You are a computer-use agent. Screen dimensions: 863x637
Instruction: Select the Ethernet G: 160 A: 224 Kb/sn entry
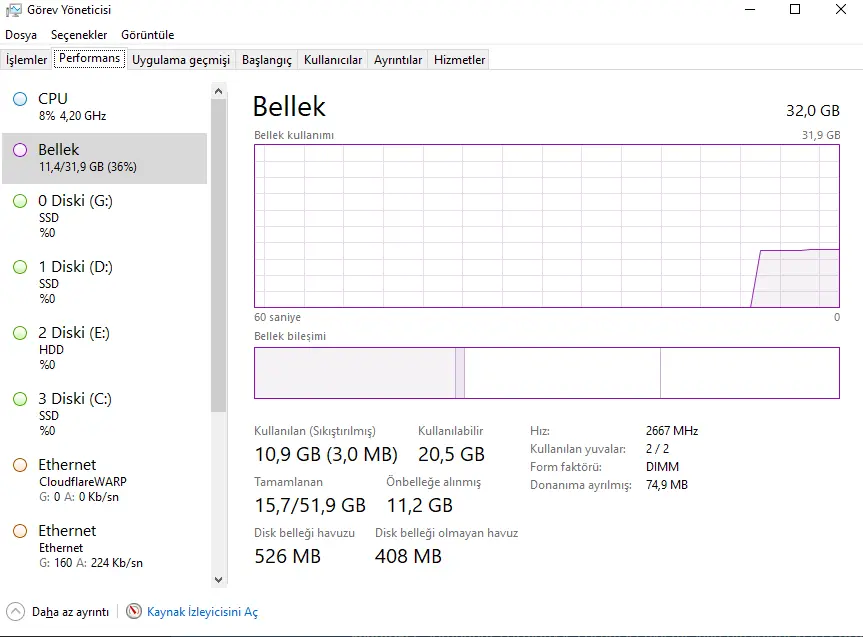click(x=105, y=546)
